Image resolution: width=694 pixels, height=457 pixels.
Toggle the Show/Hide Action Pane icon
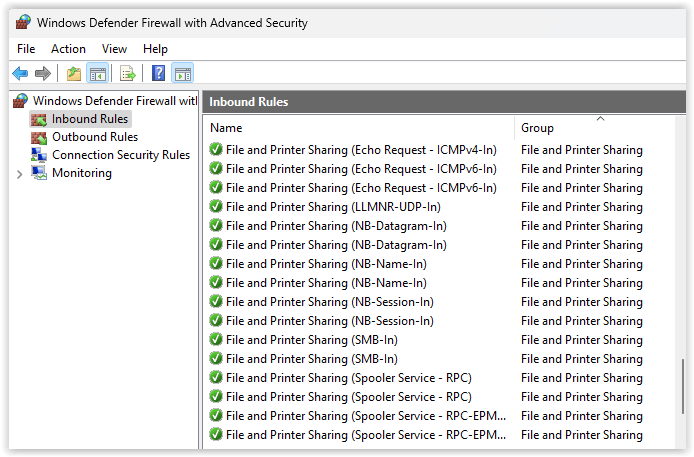pyautogui.click(x=183, y=73)
